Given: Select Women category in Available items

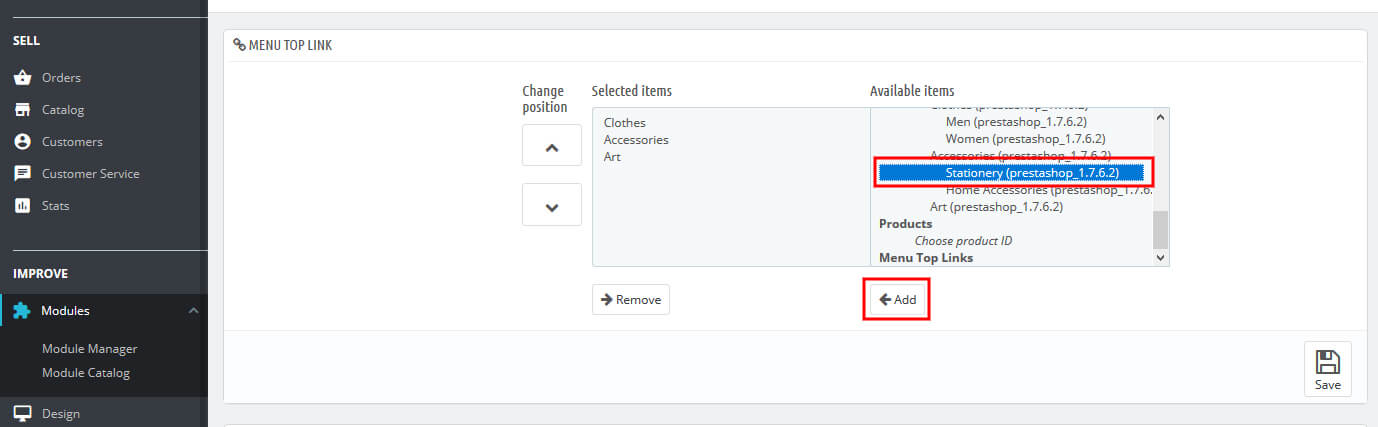Looking at the screenshot, I should (x=1025, y=139).
